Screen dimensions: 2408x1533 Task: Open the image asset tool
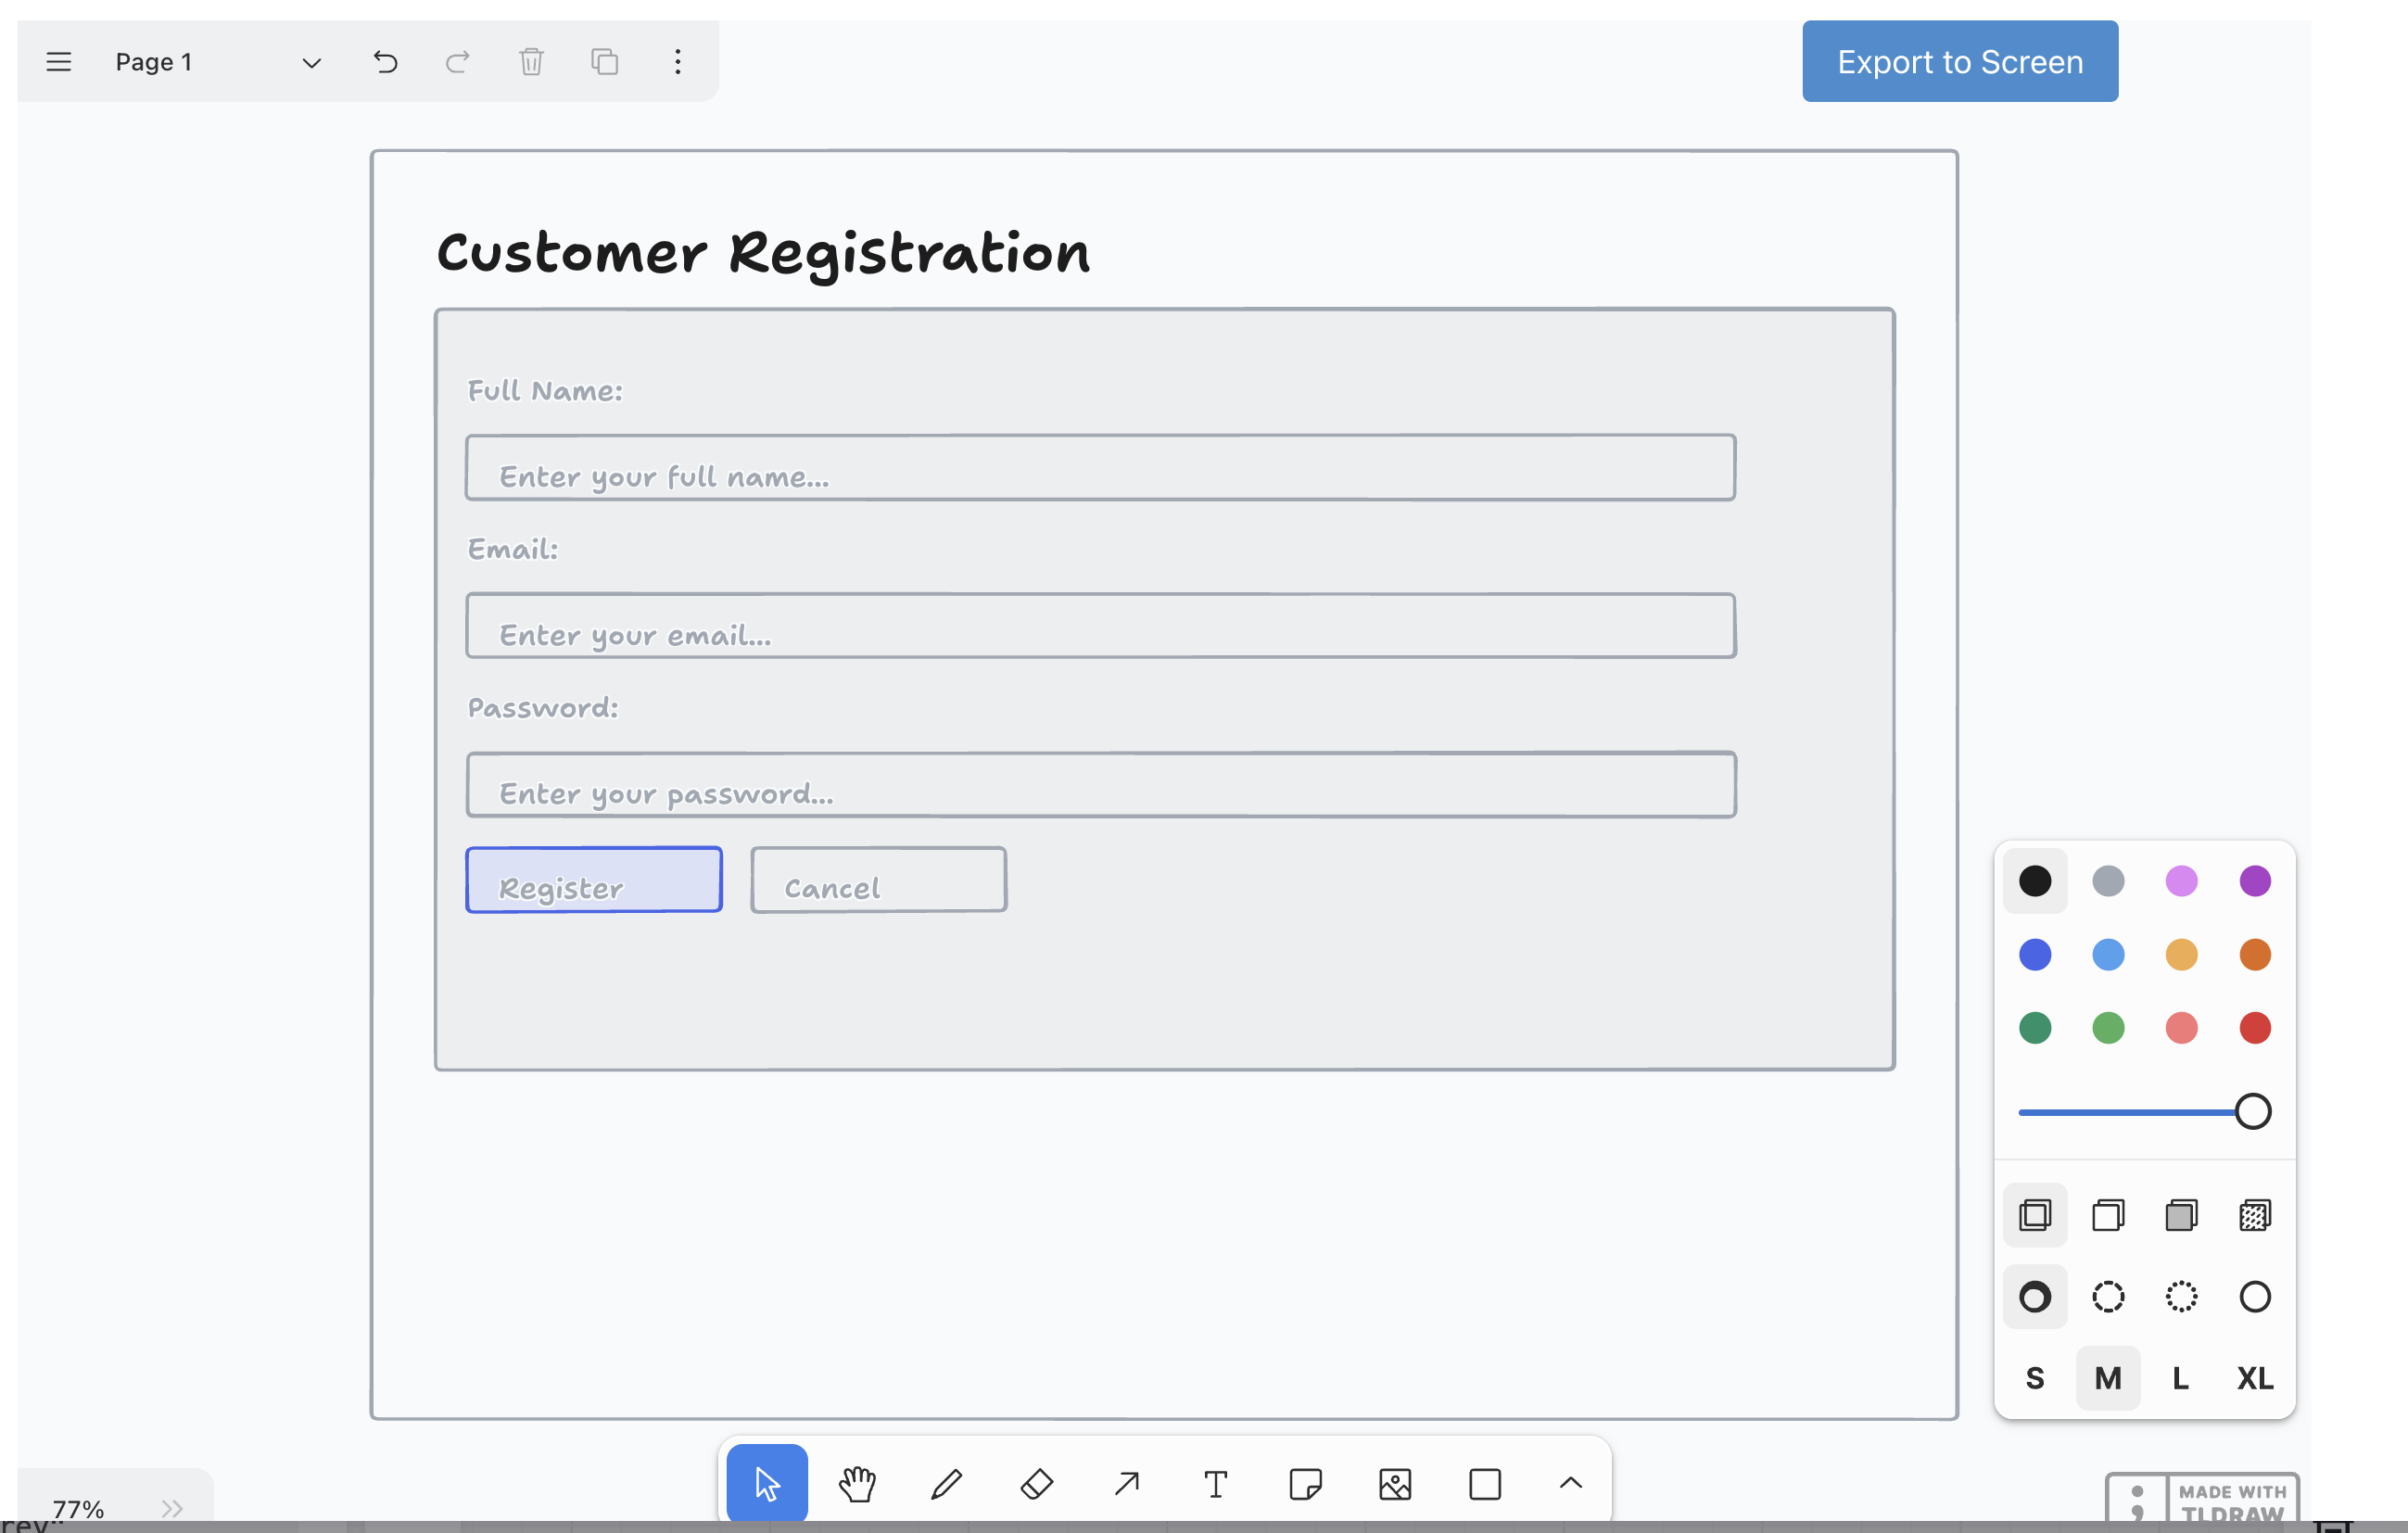click(1395, 1484)
